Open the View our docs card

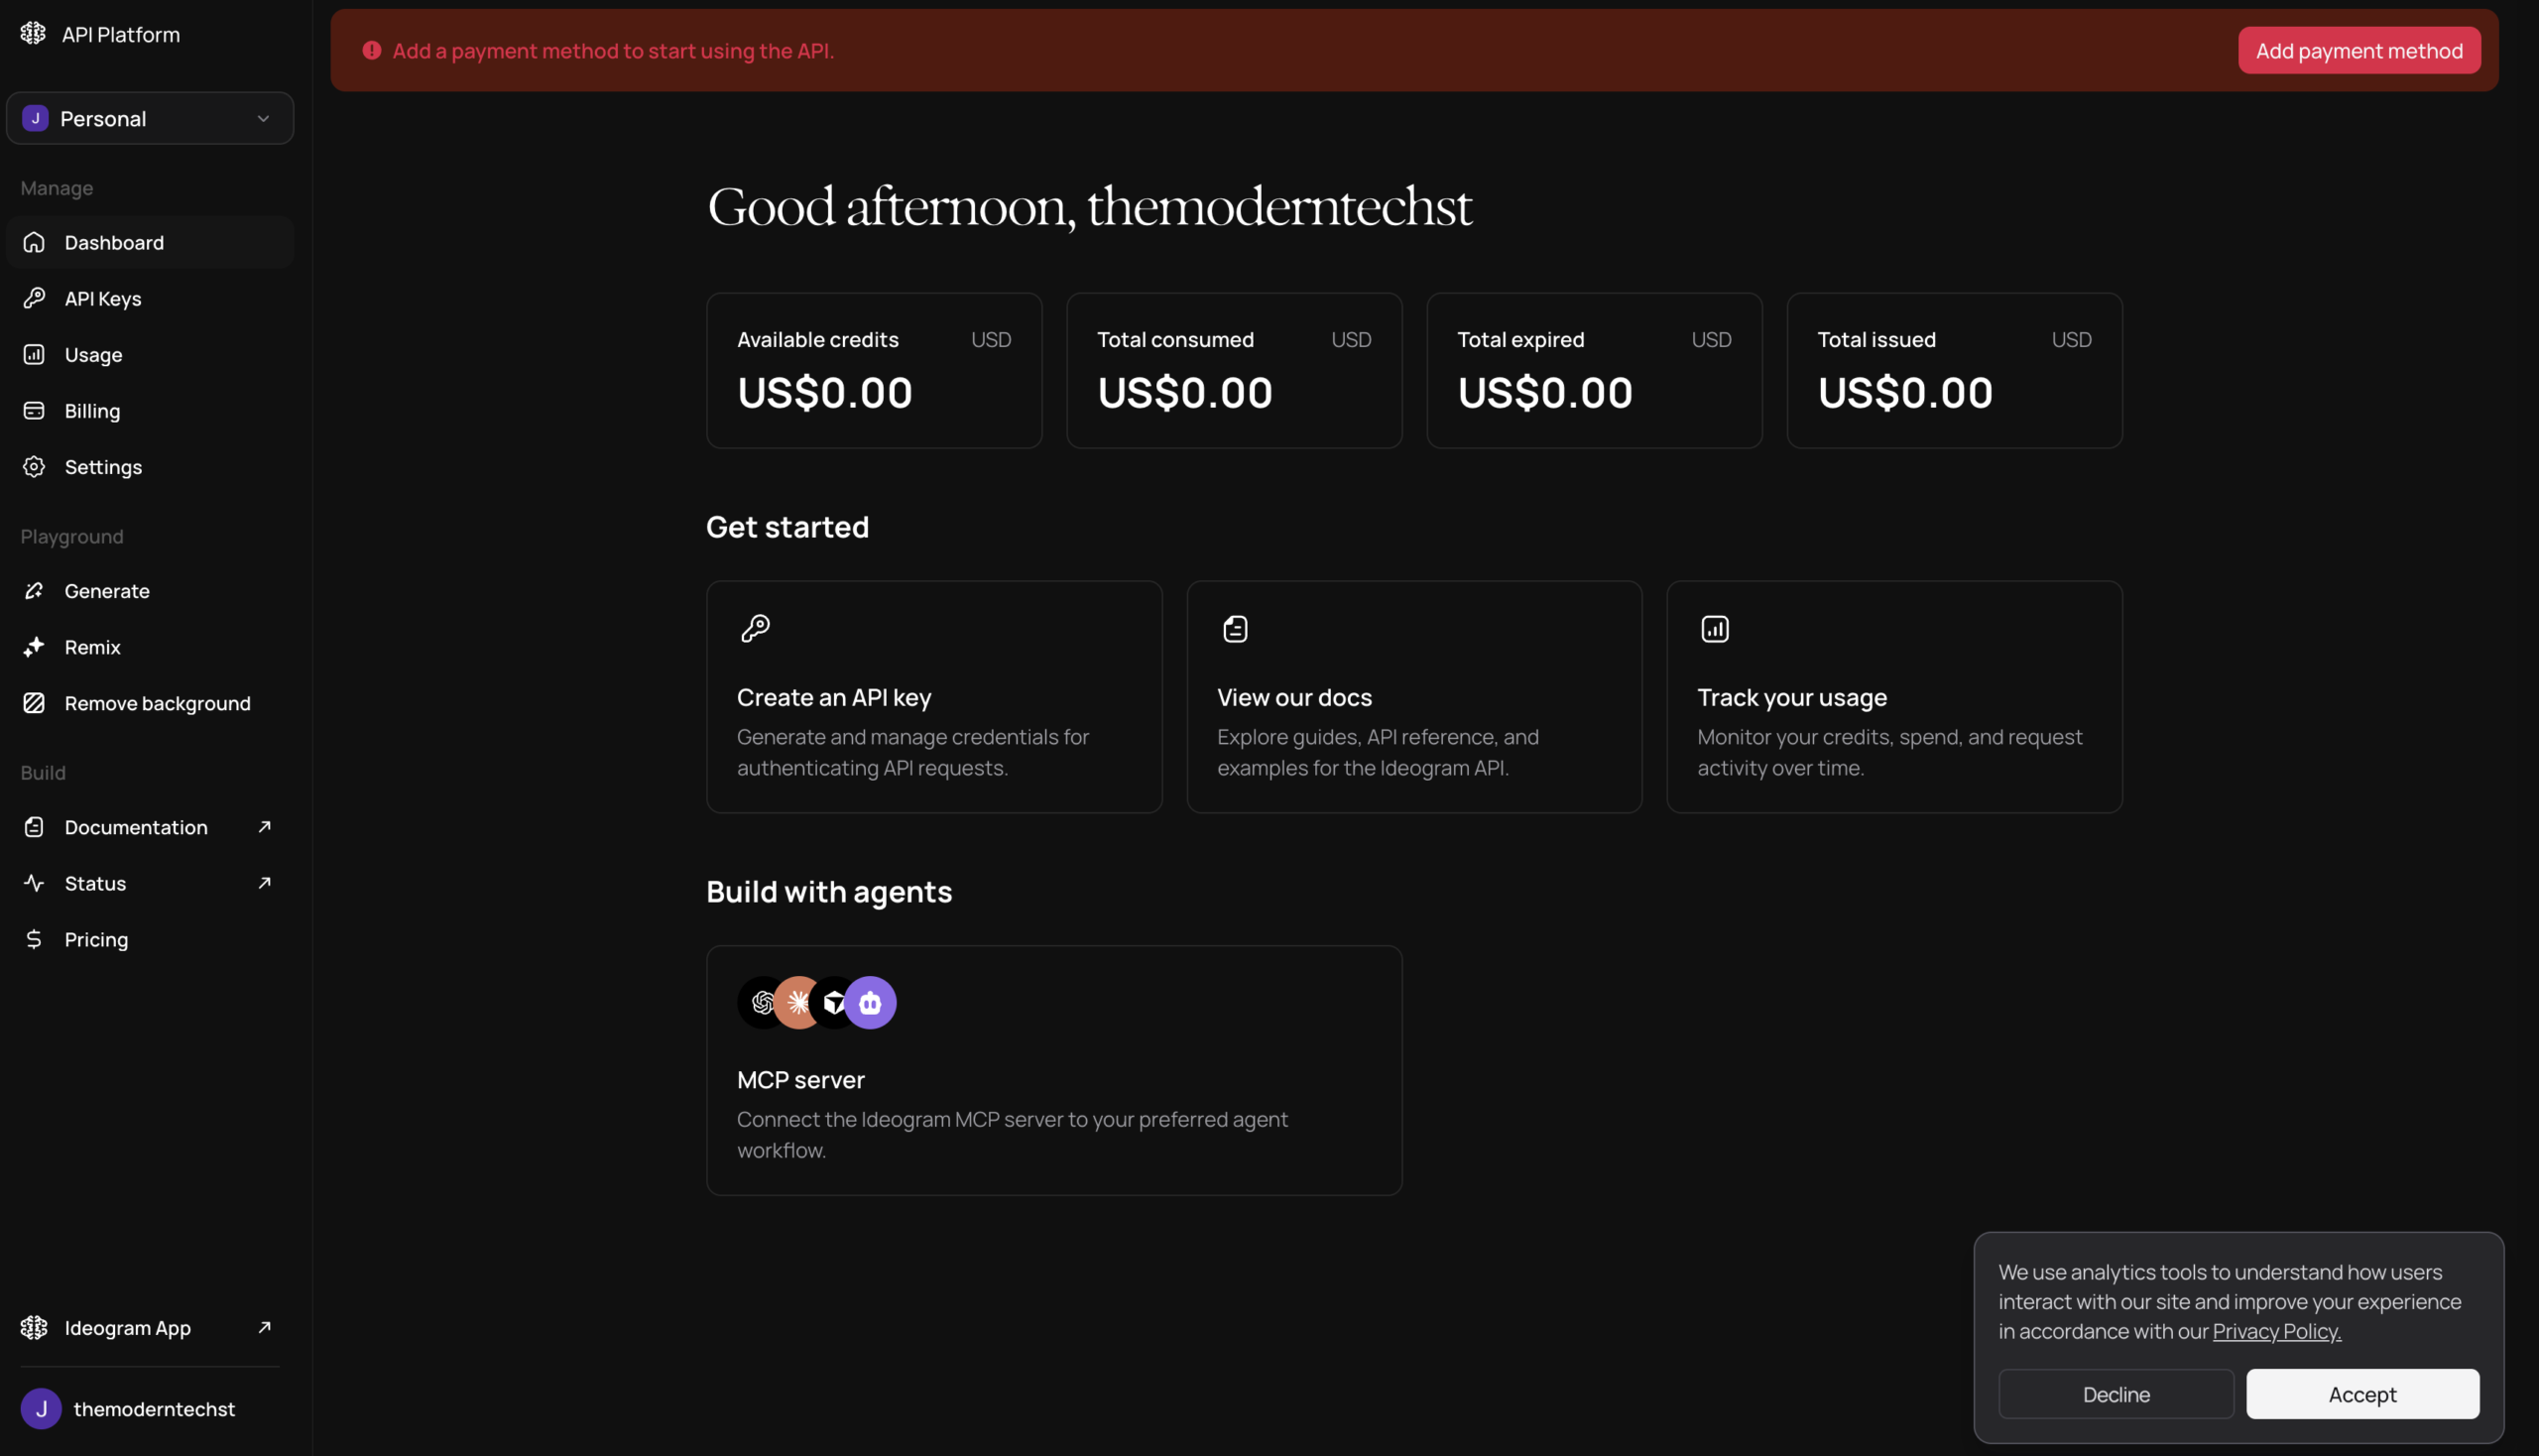(x=1414, y=696)
